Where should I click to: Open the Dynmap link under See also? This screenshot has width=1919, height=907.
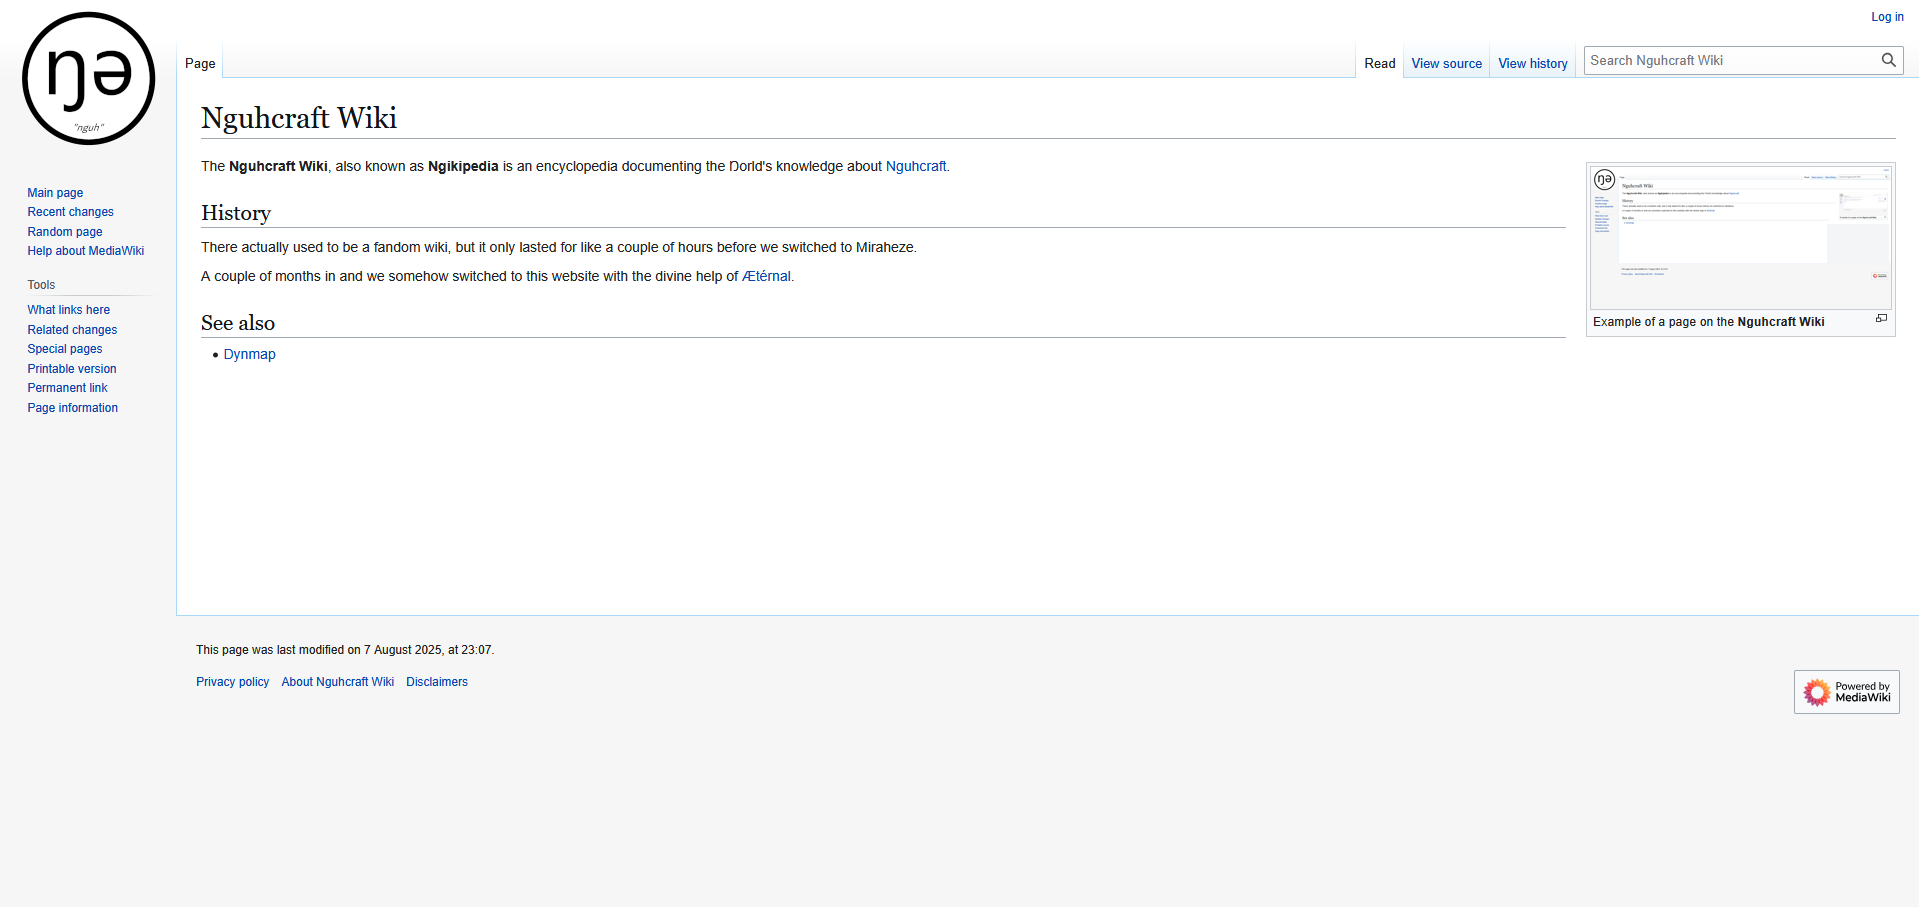pos(249,355)
